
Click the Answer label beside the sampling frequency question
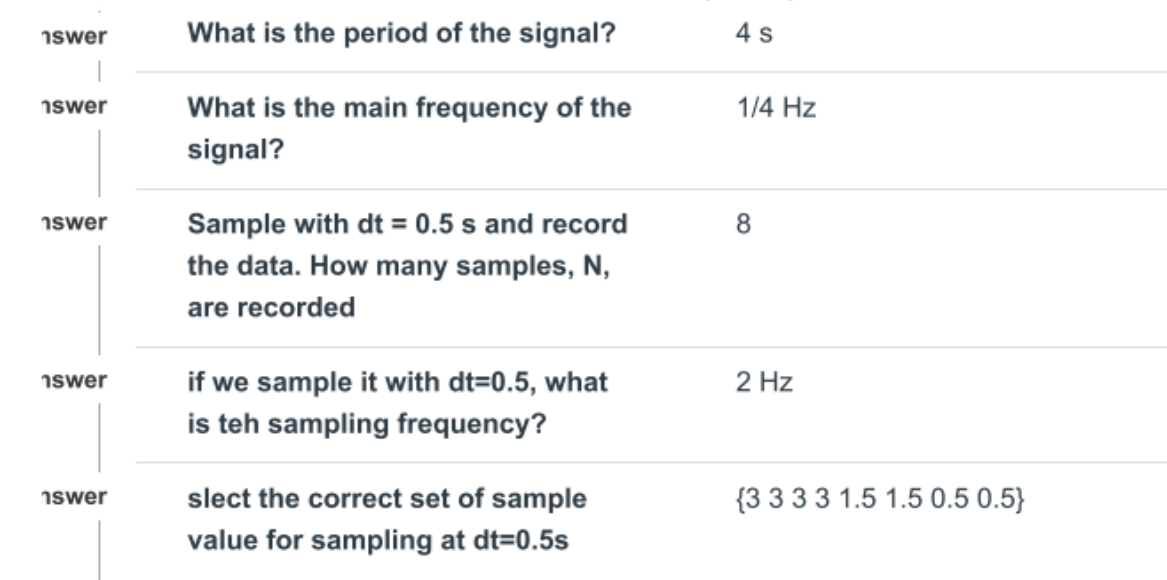[x=74, y=380]
